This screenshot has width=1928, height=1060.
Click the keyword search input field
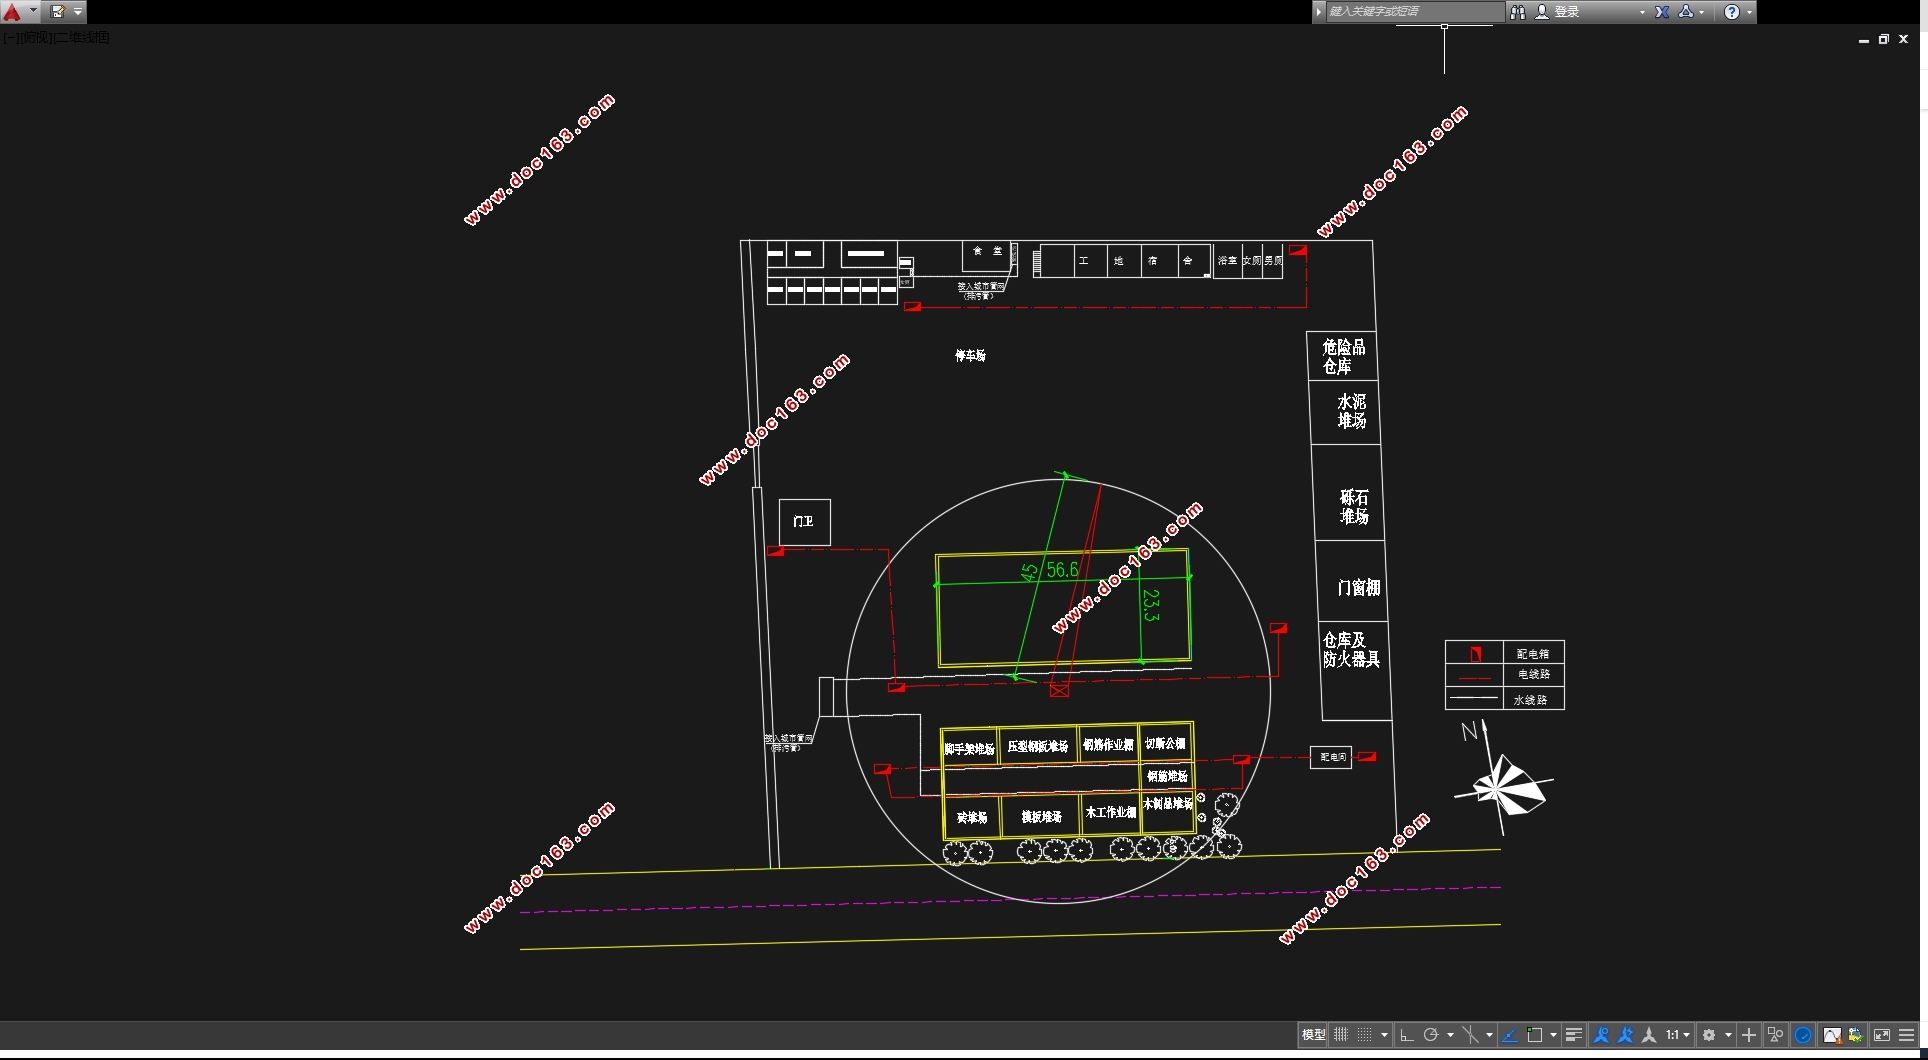pos(1414,12)
